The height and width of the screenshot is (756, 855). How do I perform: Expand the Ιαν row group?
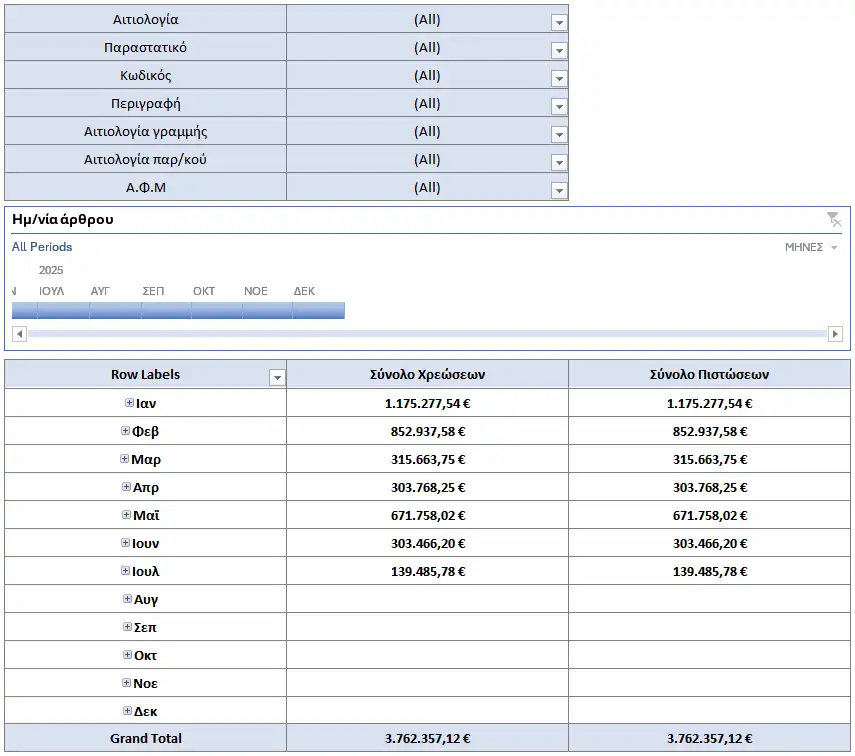(x=129, y=403)
